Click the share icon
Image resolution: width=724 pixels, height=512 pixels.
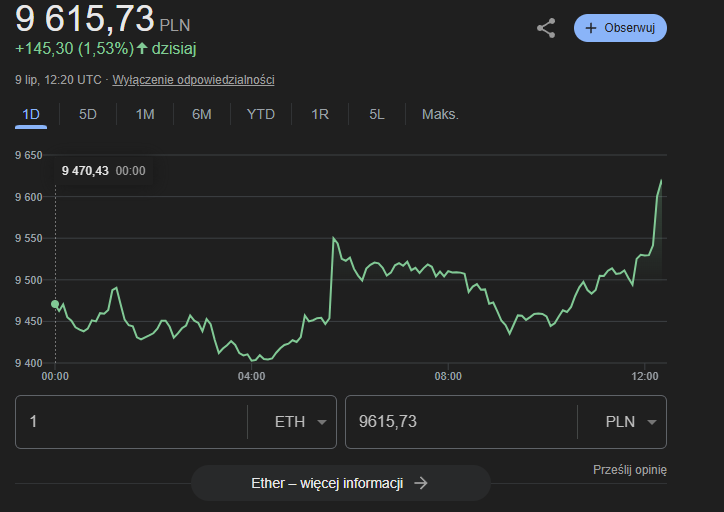coord(546,28)
